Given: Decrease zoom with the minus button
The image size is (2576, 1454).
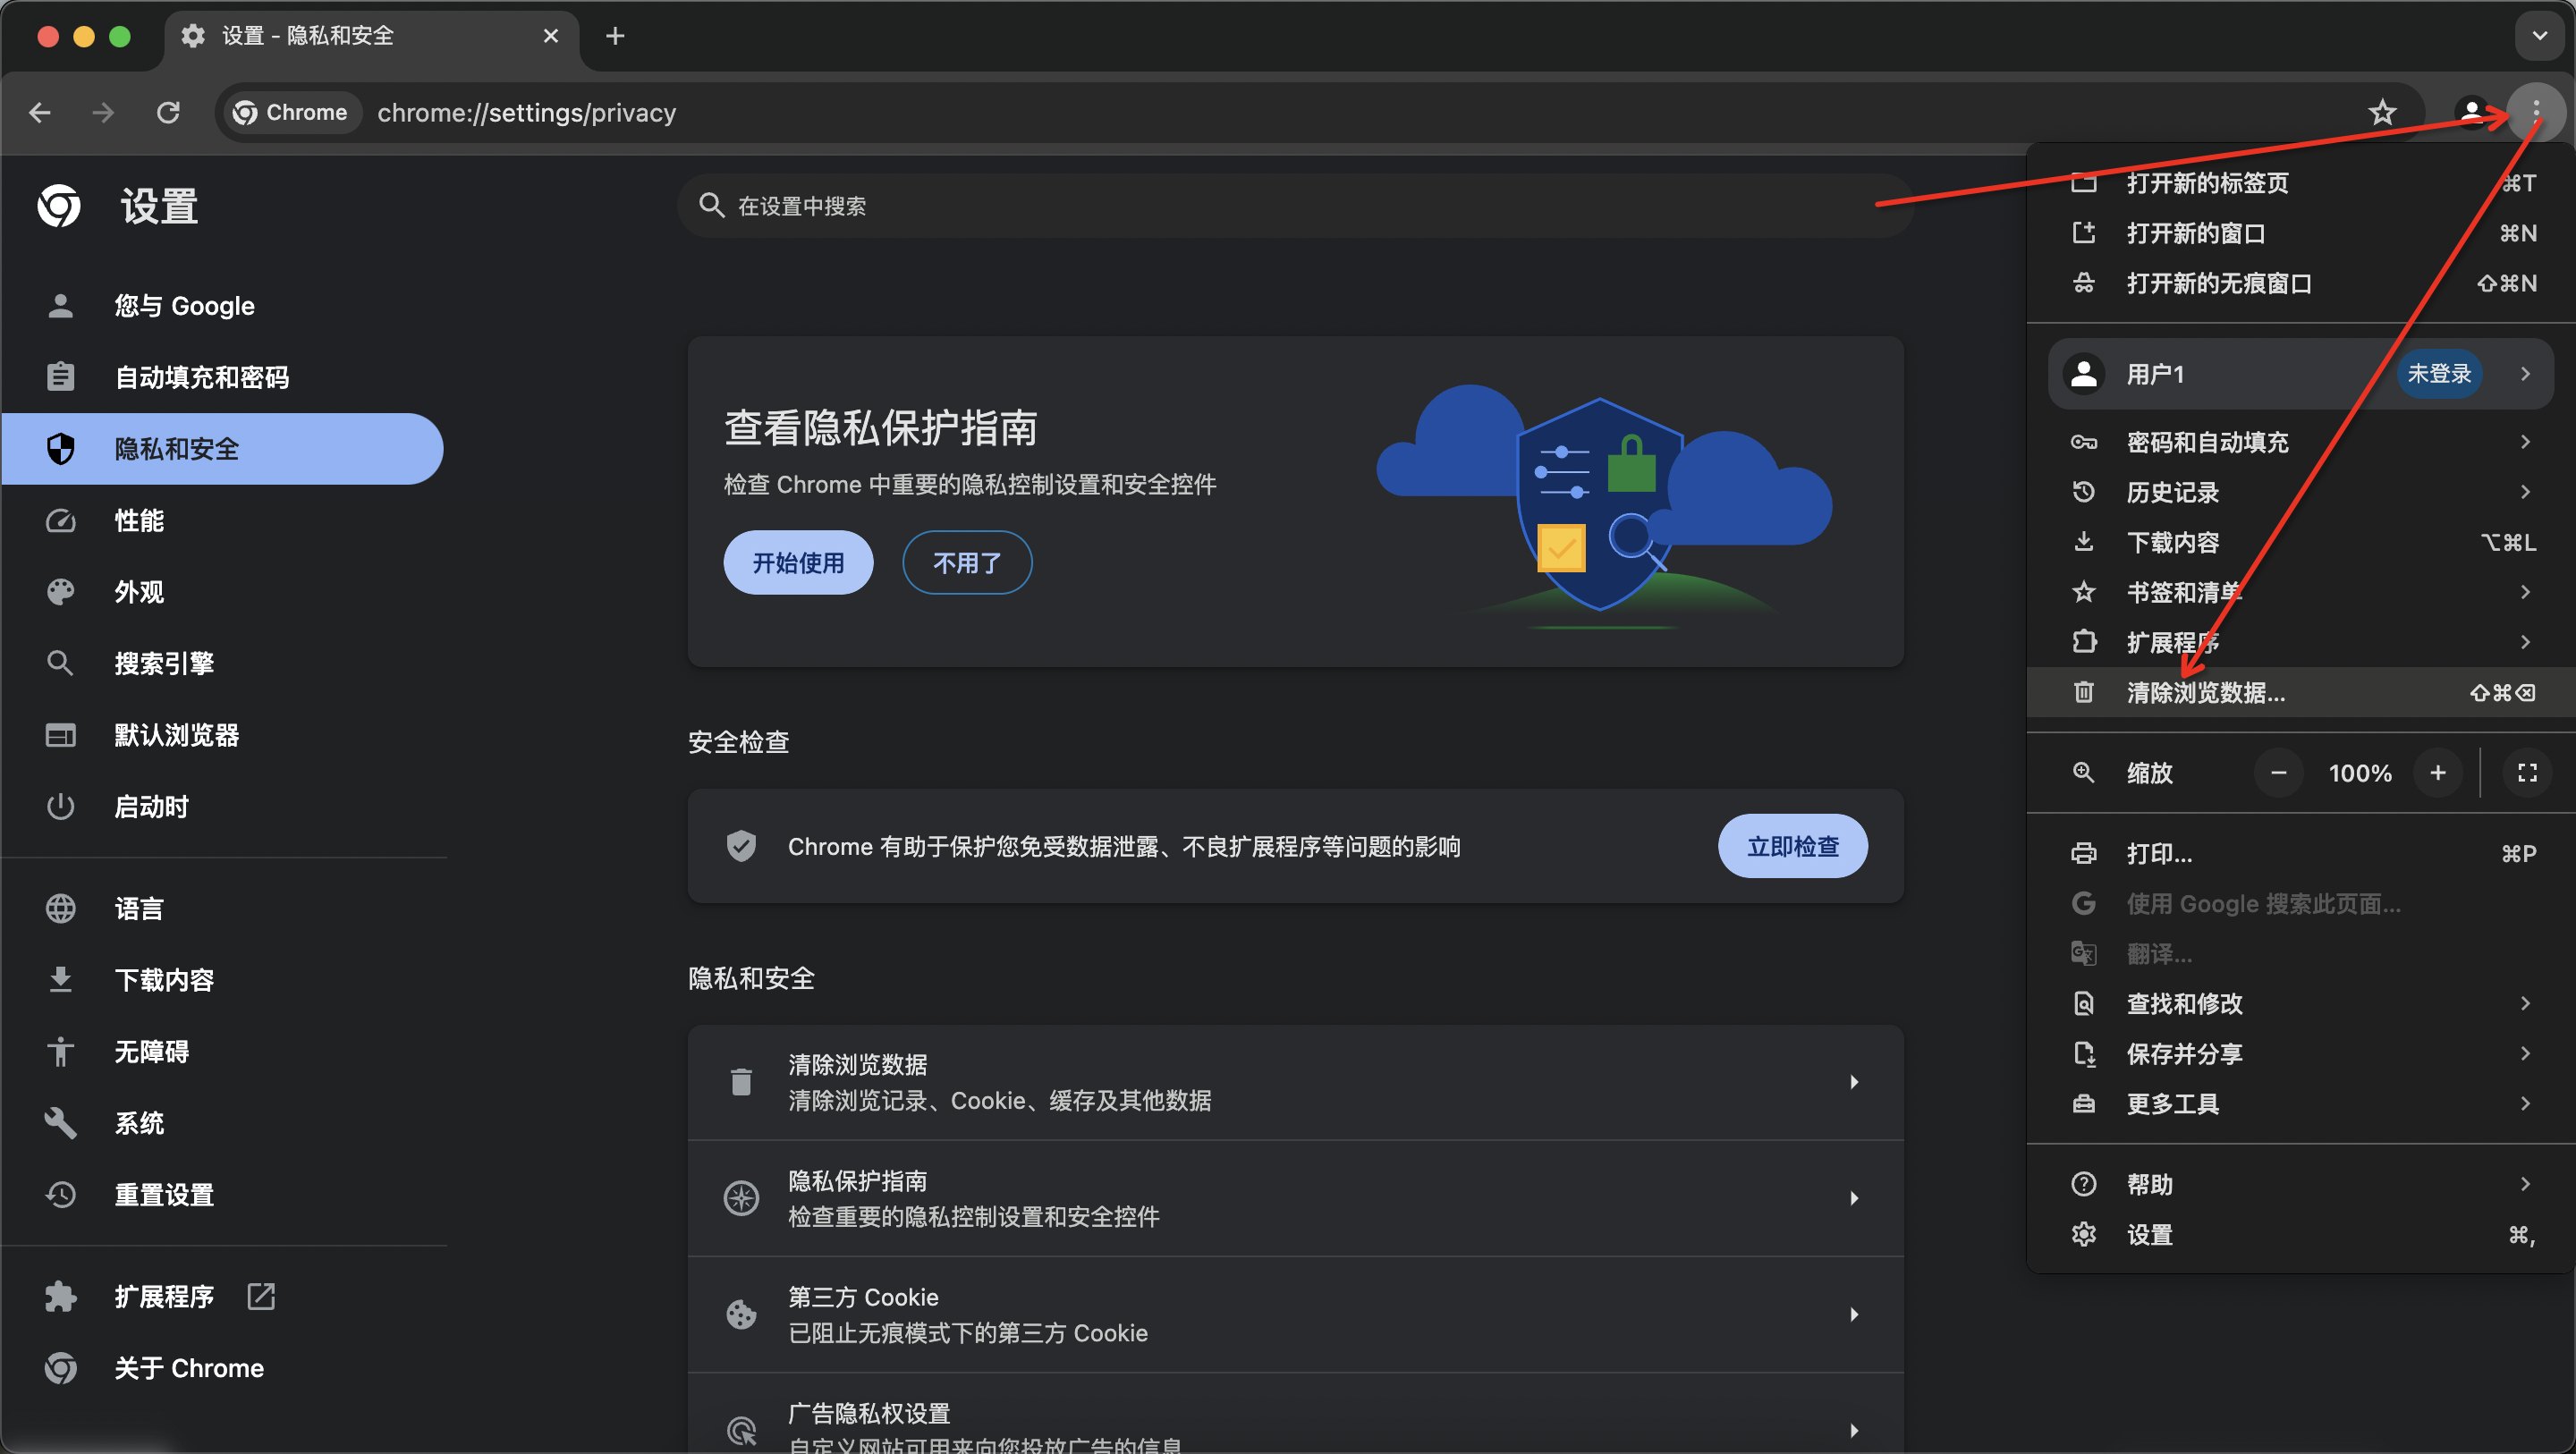Looking at the screenshot, I should (x=2278, y=772).
